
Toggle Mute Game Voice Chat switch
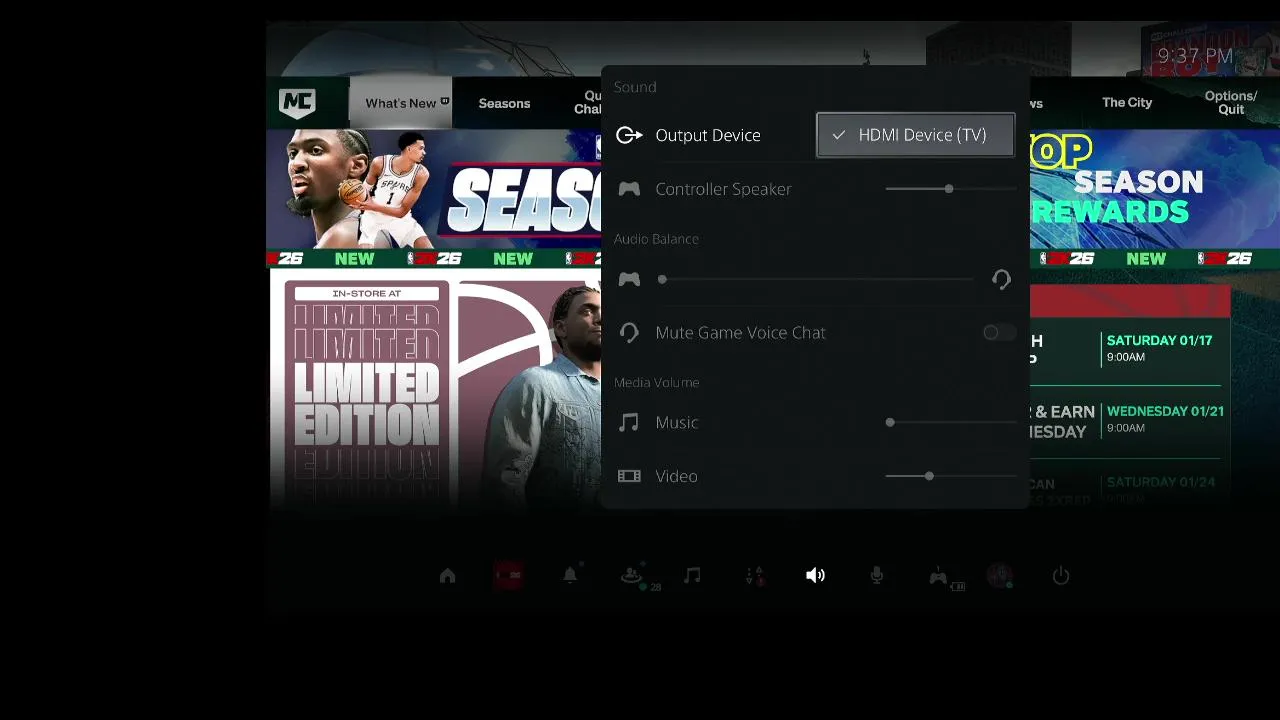click(x=998, y=333)
